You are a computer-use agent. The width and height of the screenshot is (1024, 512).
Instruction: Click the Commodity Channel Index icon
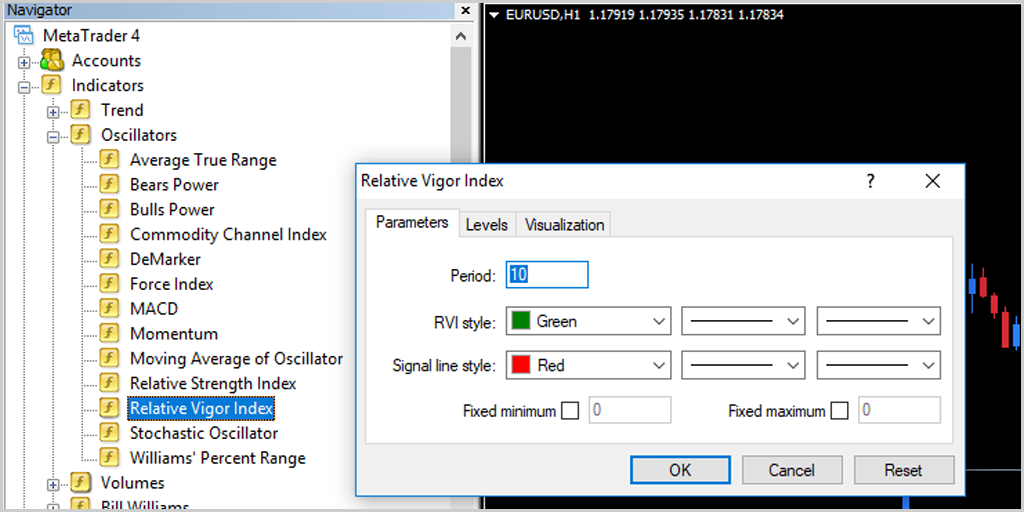tap(109, 234)
